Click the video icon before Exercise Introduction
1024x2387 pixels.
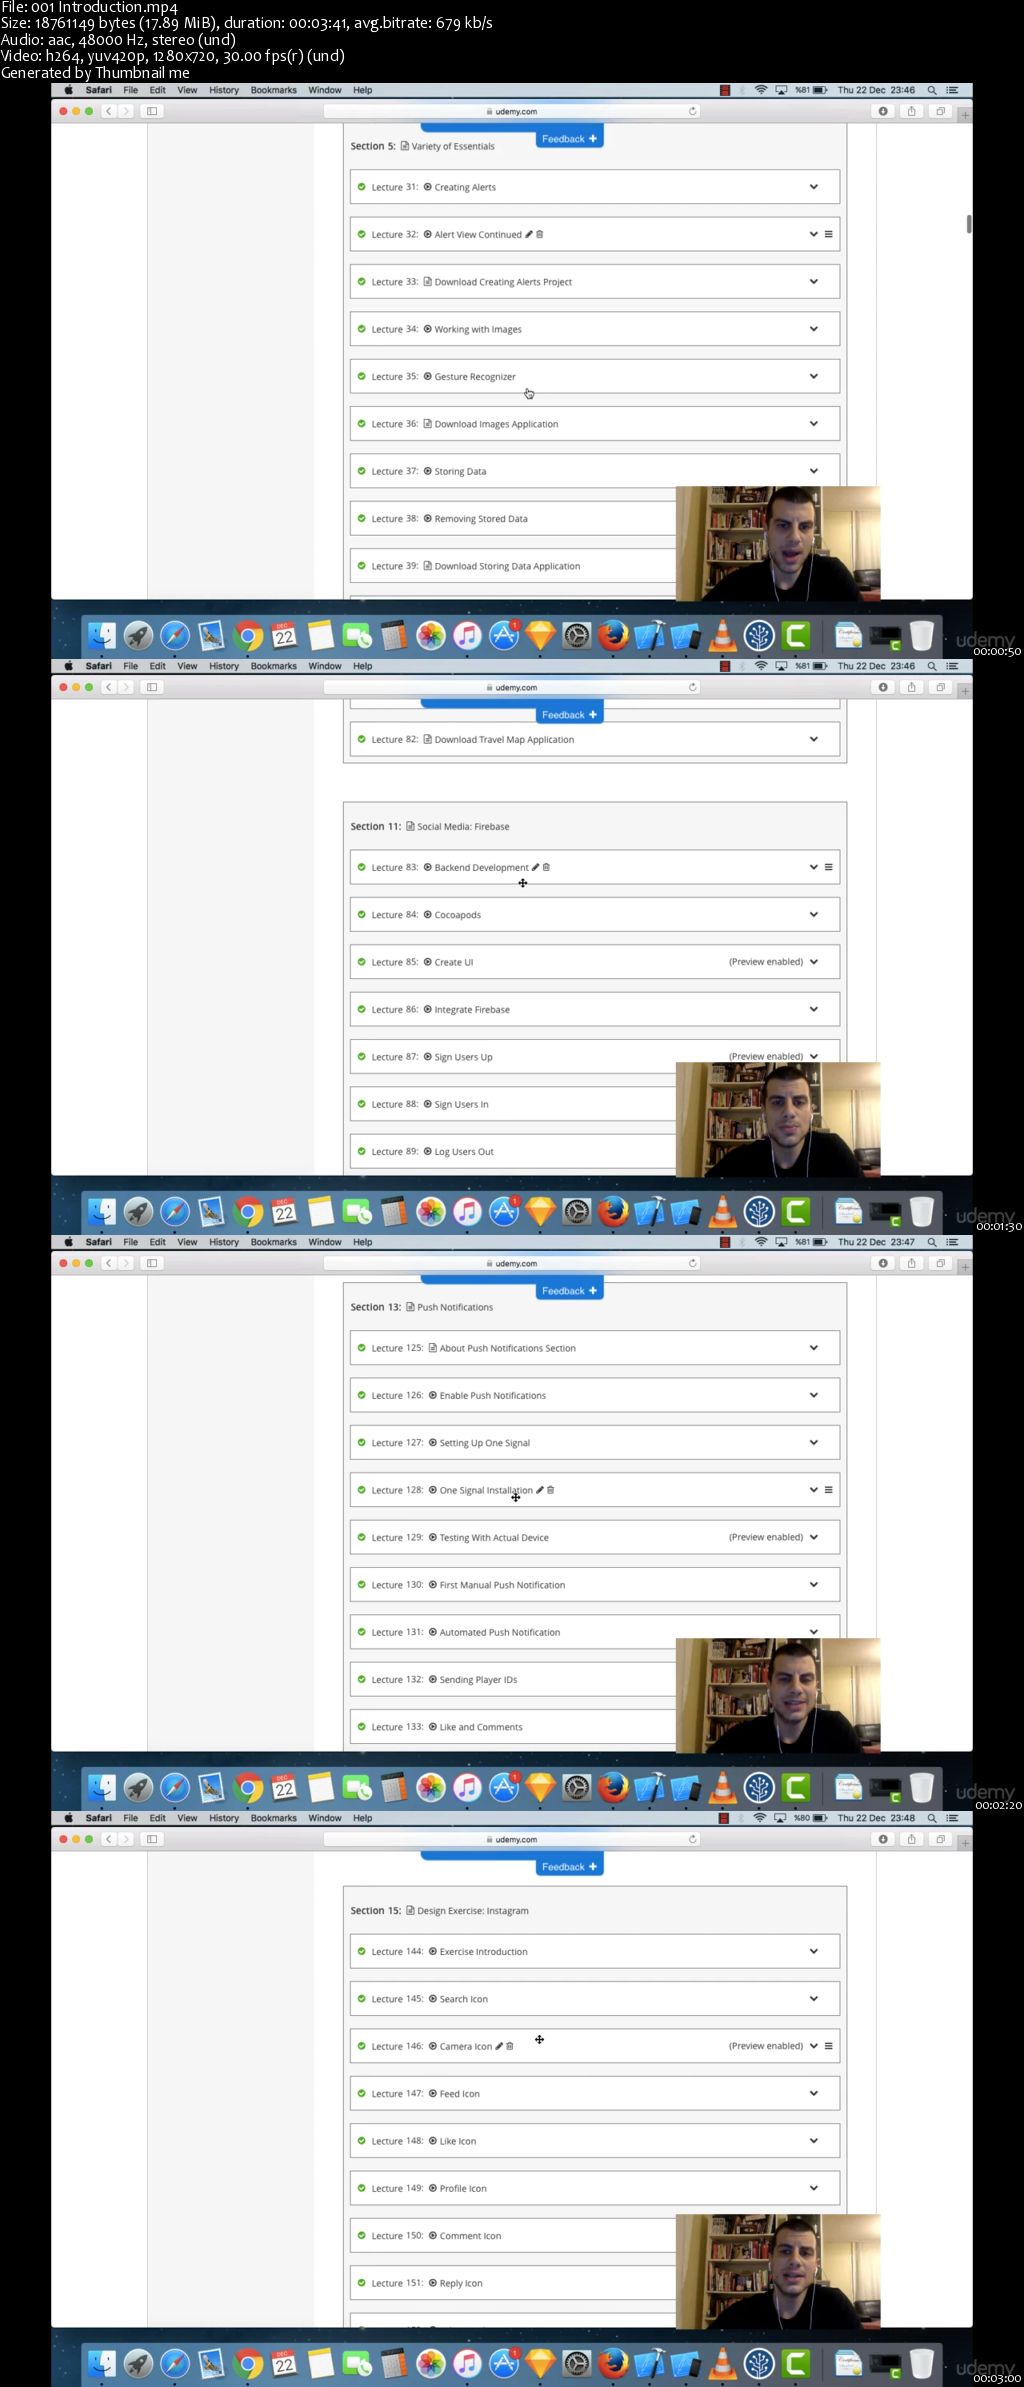433,1951
